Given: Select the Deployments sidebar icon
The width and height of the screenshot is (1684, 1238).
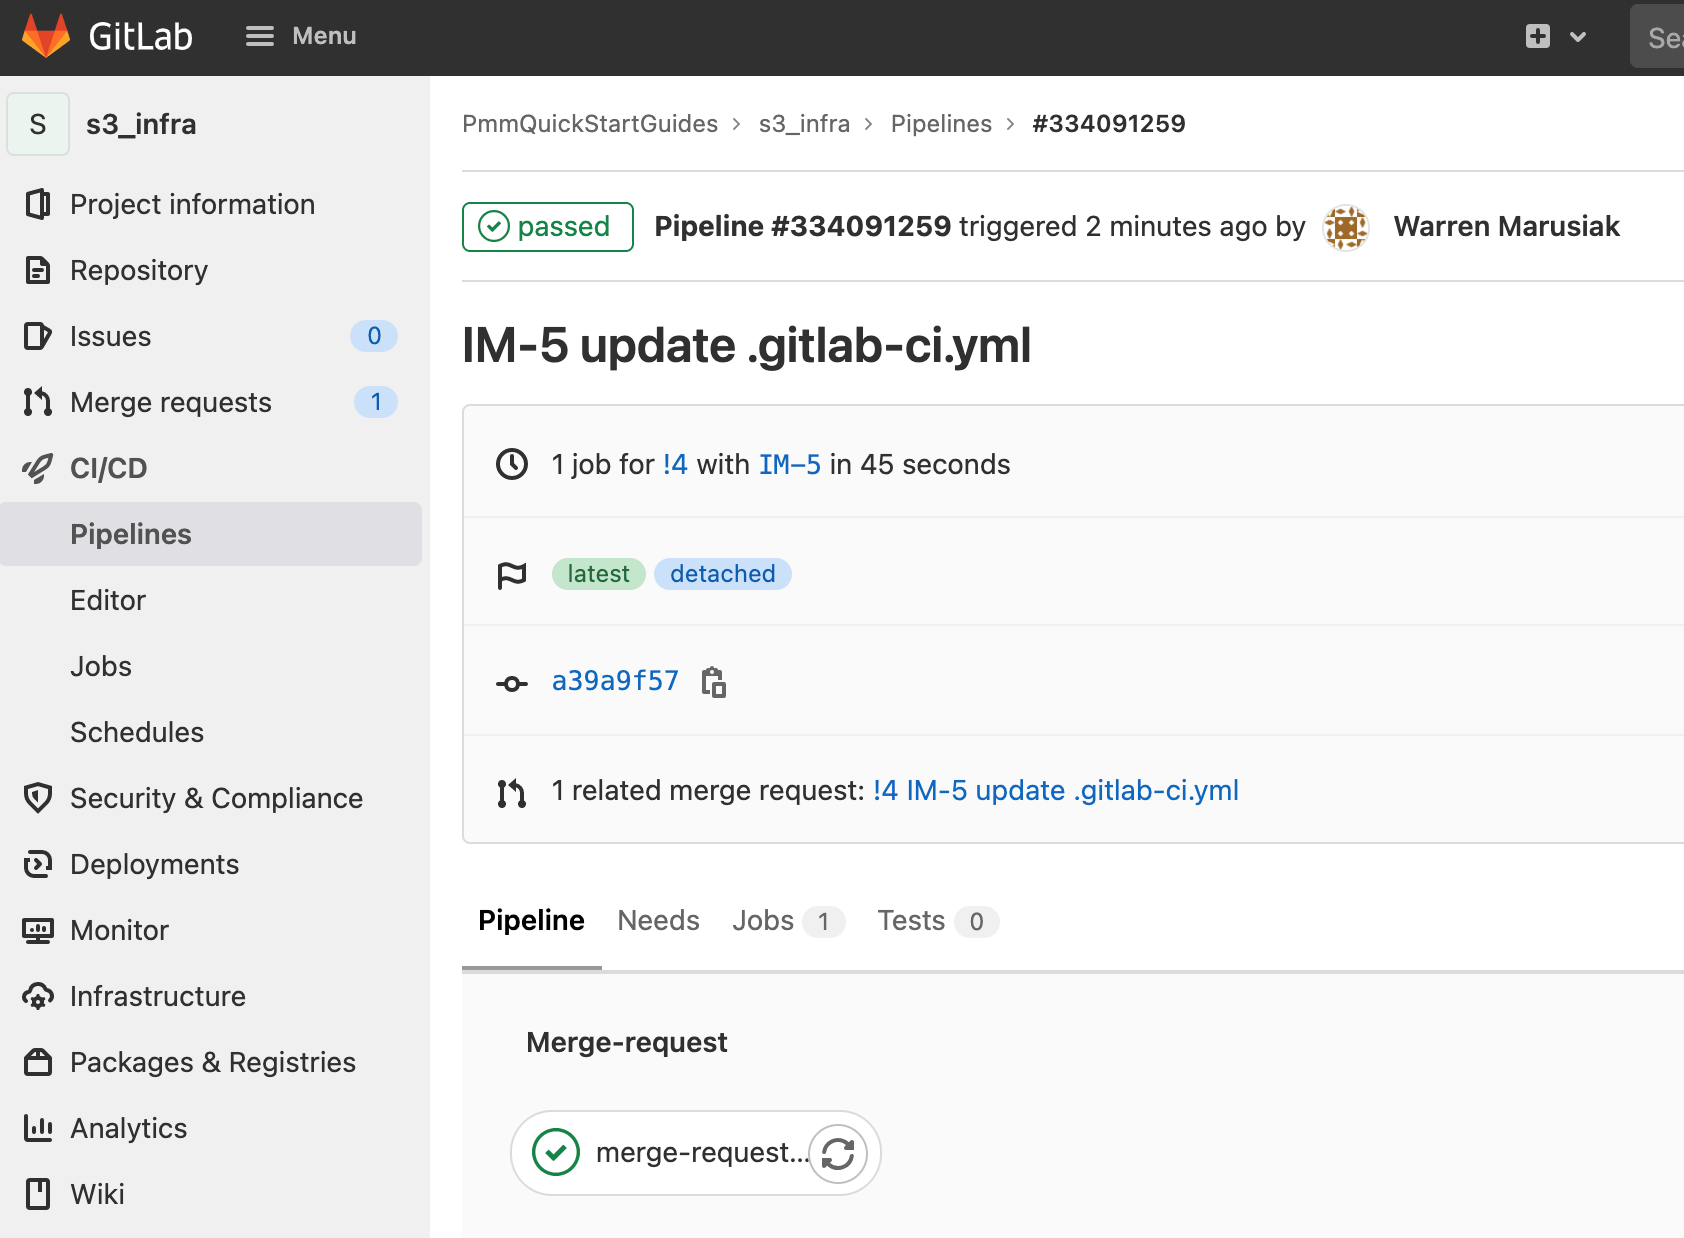Looking at the screenshot, I should [37, 864].
